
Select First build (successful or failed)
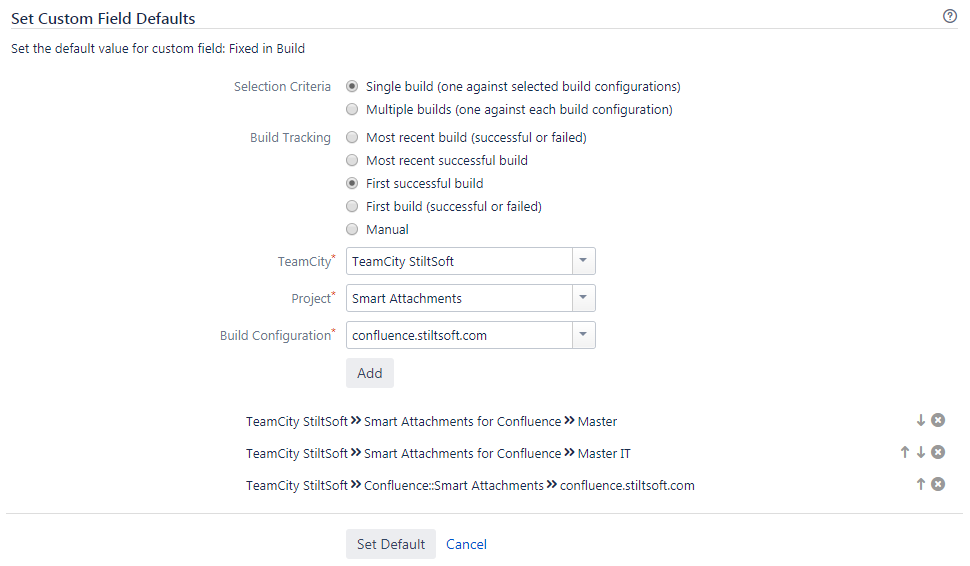pos(352,207)
